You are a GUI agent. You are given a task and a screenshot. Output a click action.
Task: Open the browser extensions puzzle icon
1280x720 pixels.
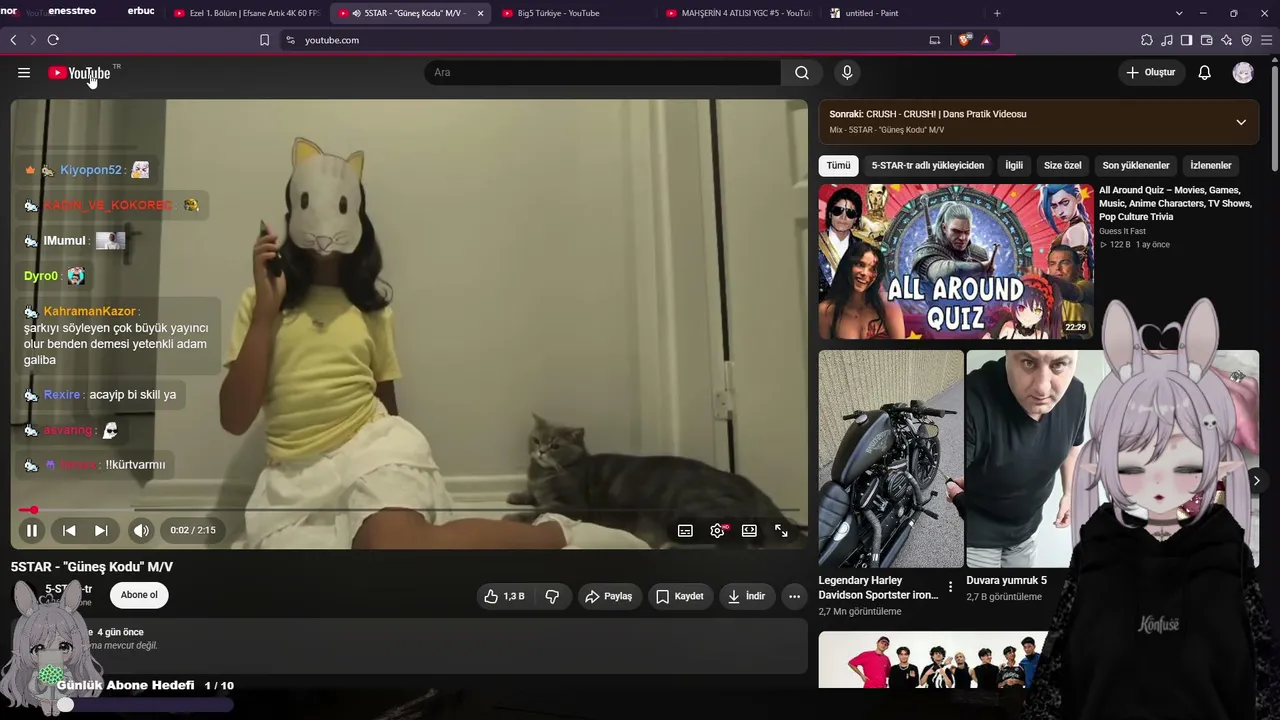pos(1147,40)
